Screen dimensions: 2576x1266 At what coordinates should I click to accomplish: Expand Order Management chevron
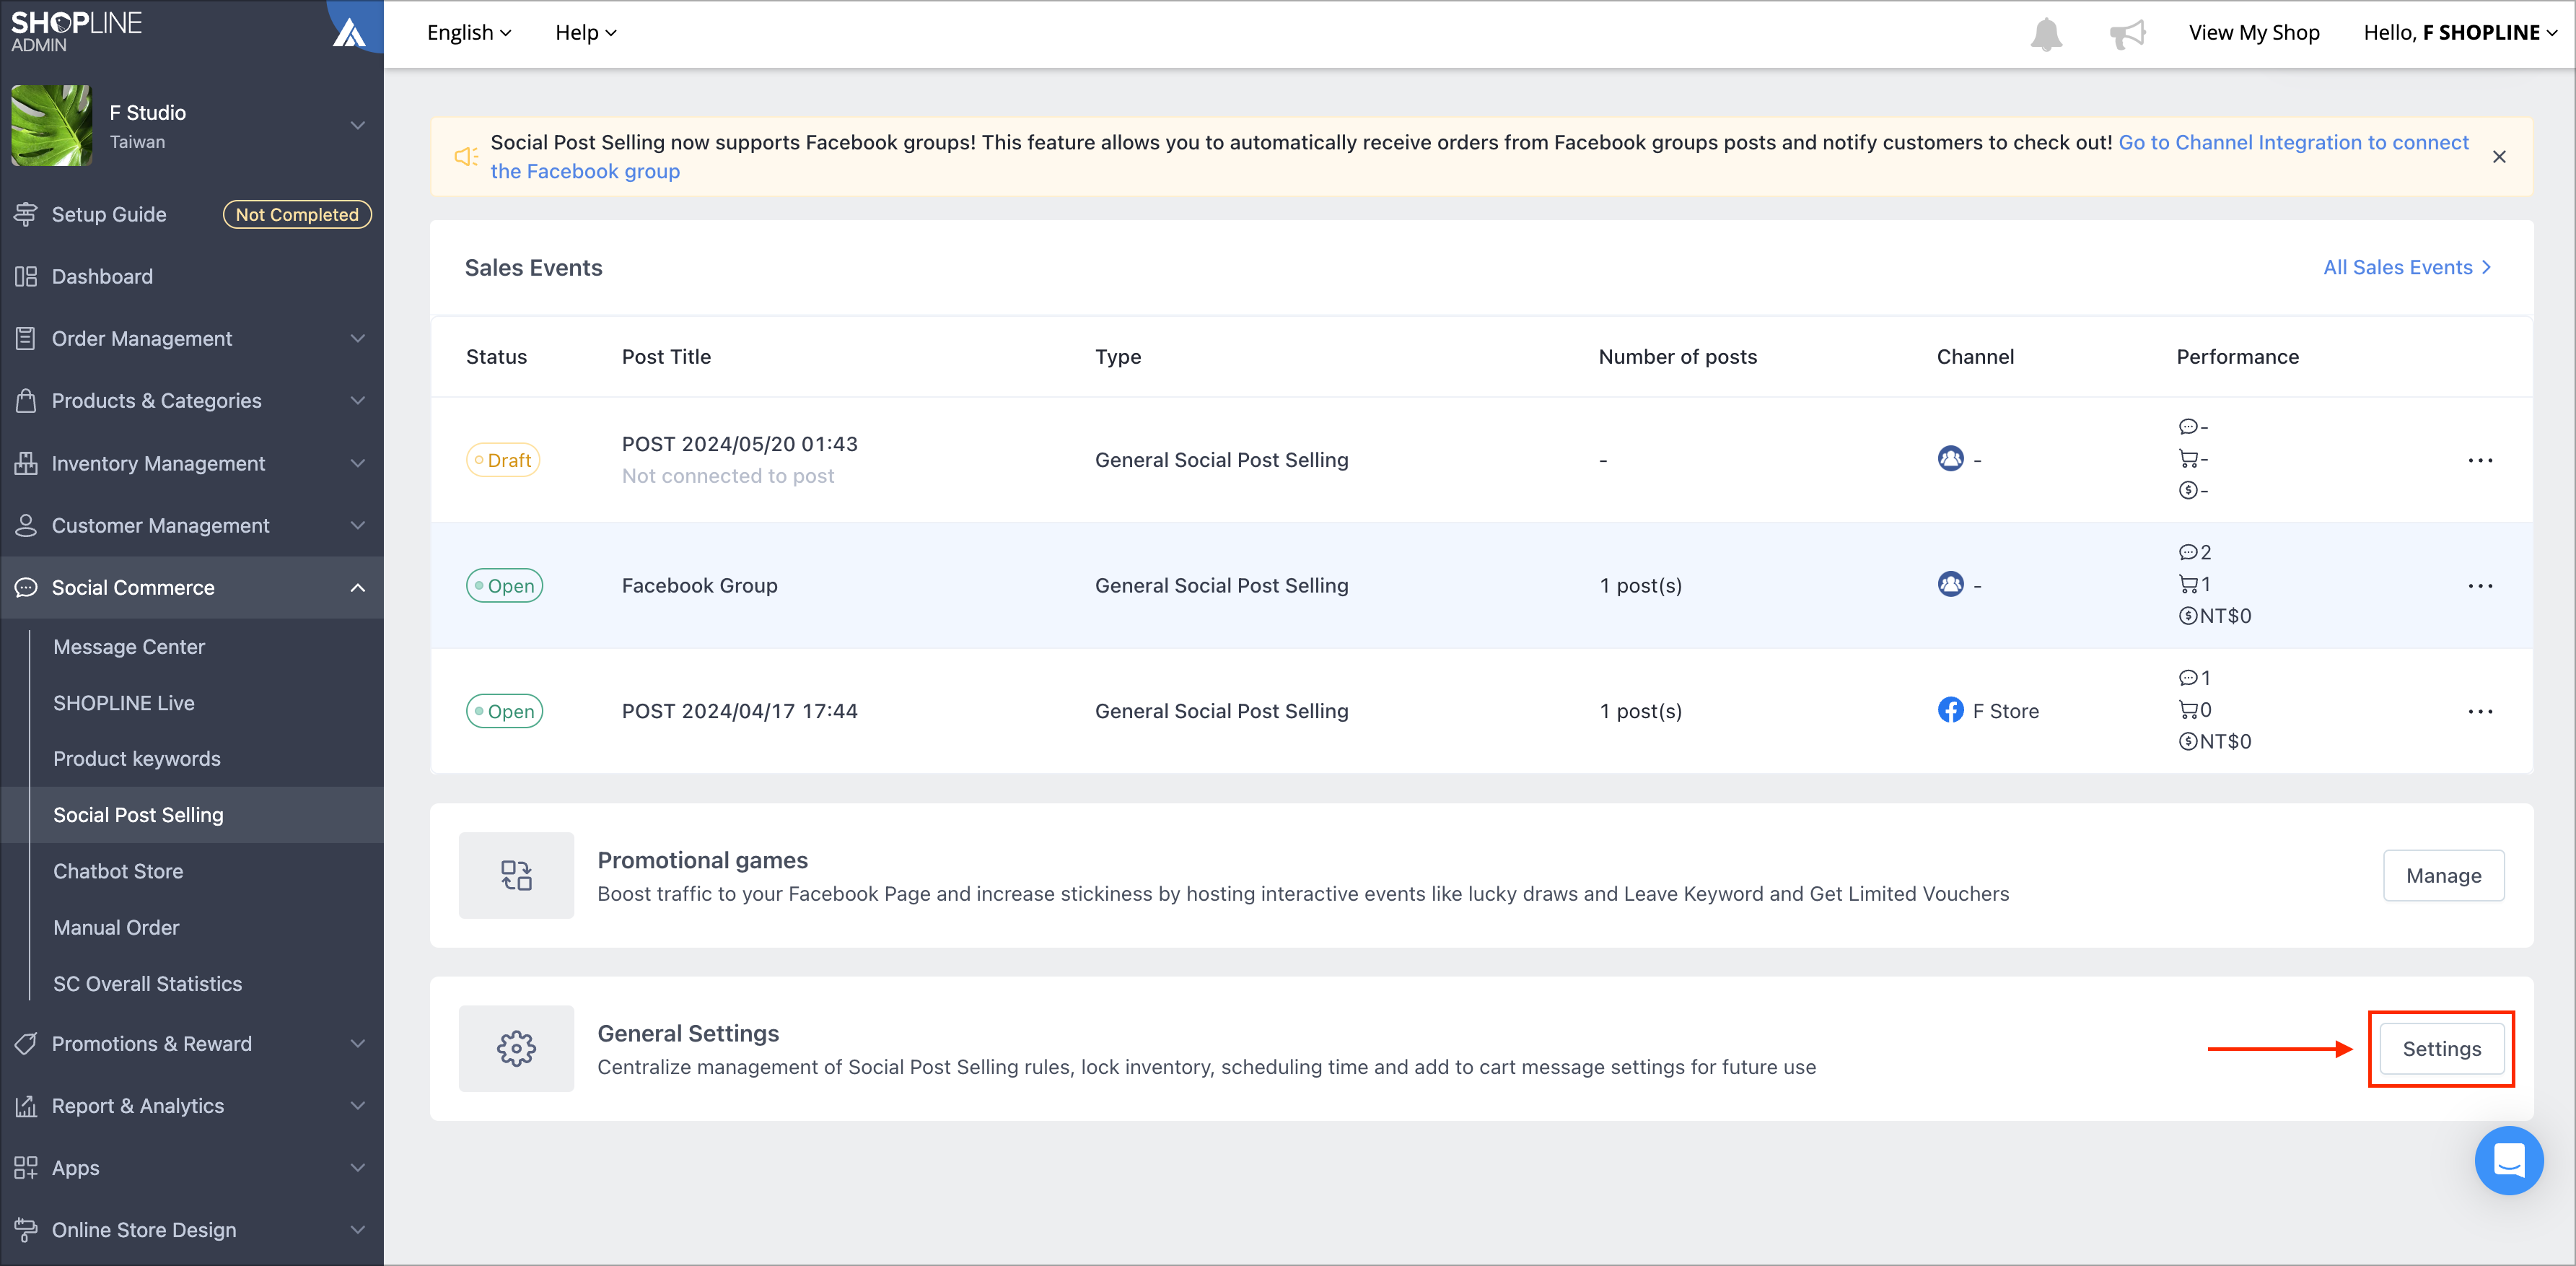coord(357,338)
